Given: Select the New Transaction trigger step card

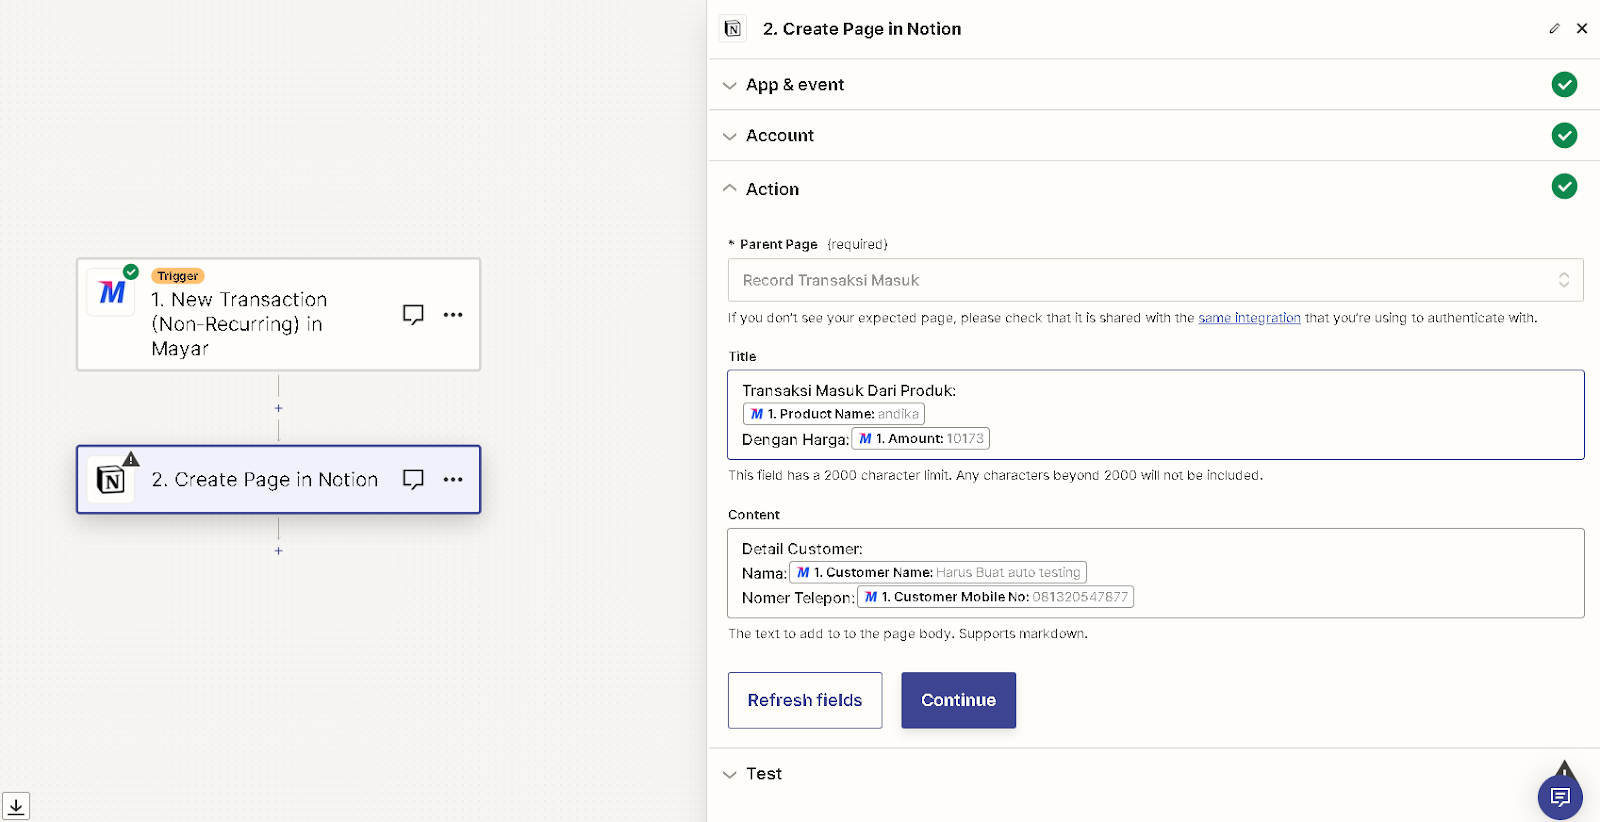Looking at the screenshot, I should [x=279, y=315].
